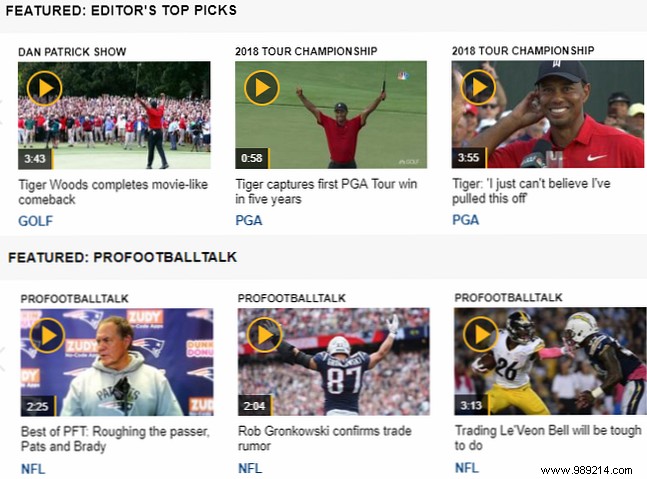Screen dimensions: 647x479
Task: Play the 'can't believe I've pulled this off' video
Action: (478, 87)
